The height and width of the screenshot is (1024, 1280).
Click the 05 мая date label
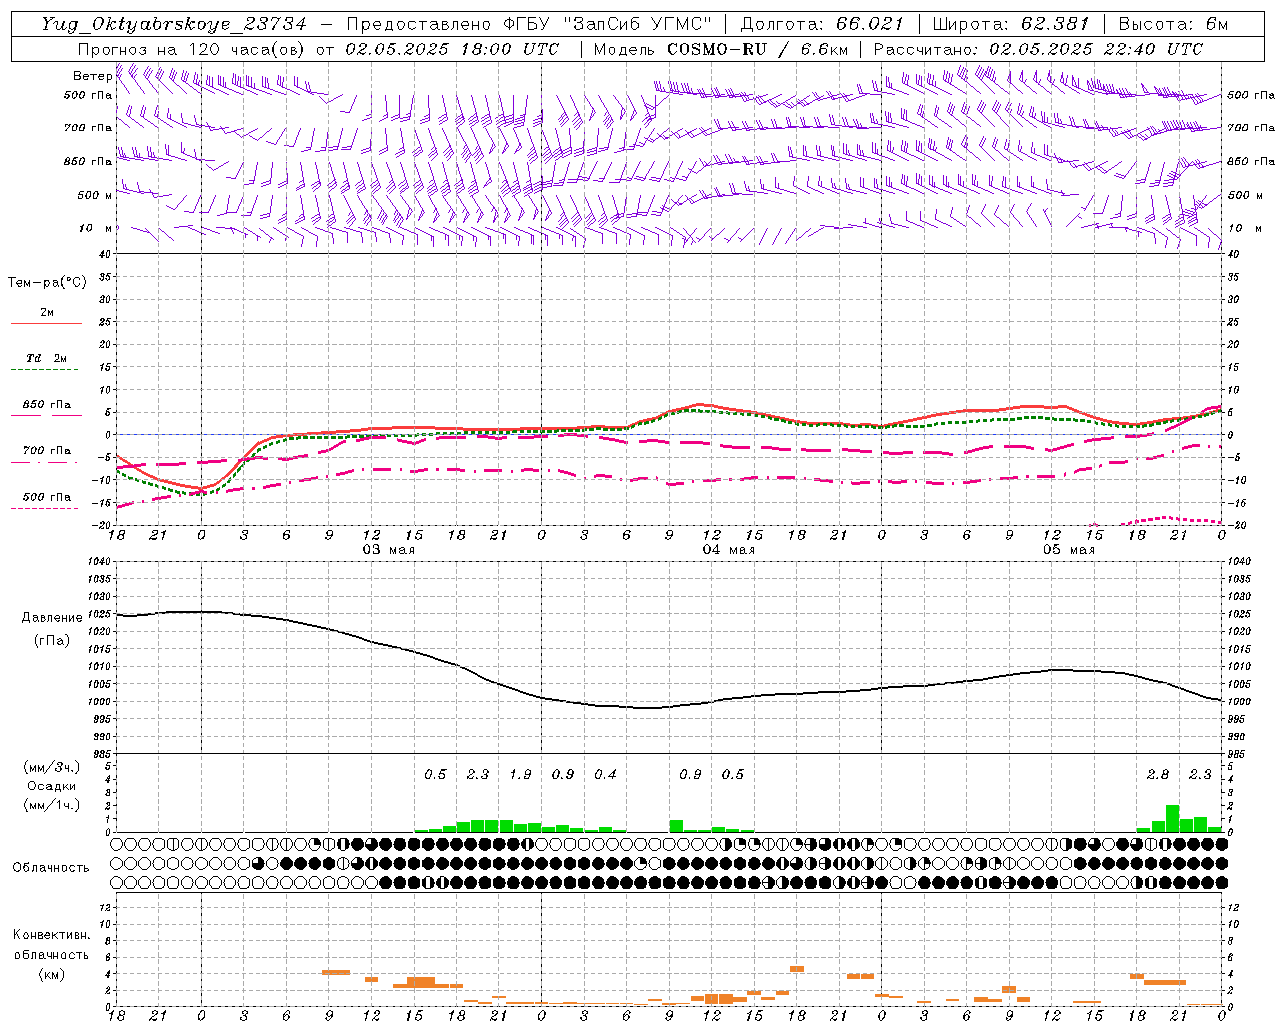1068,550
